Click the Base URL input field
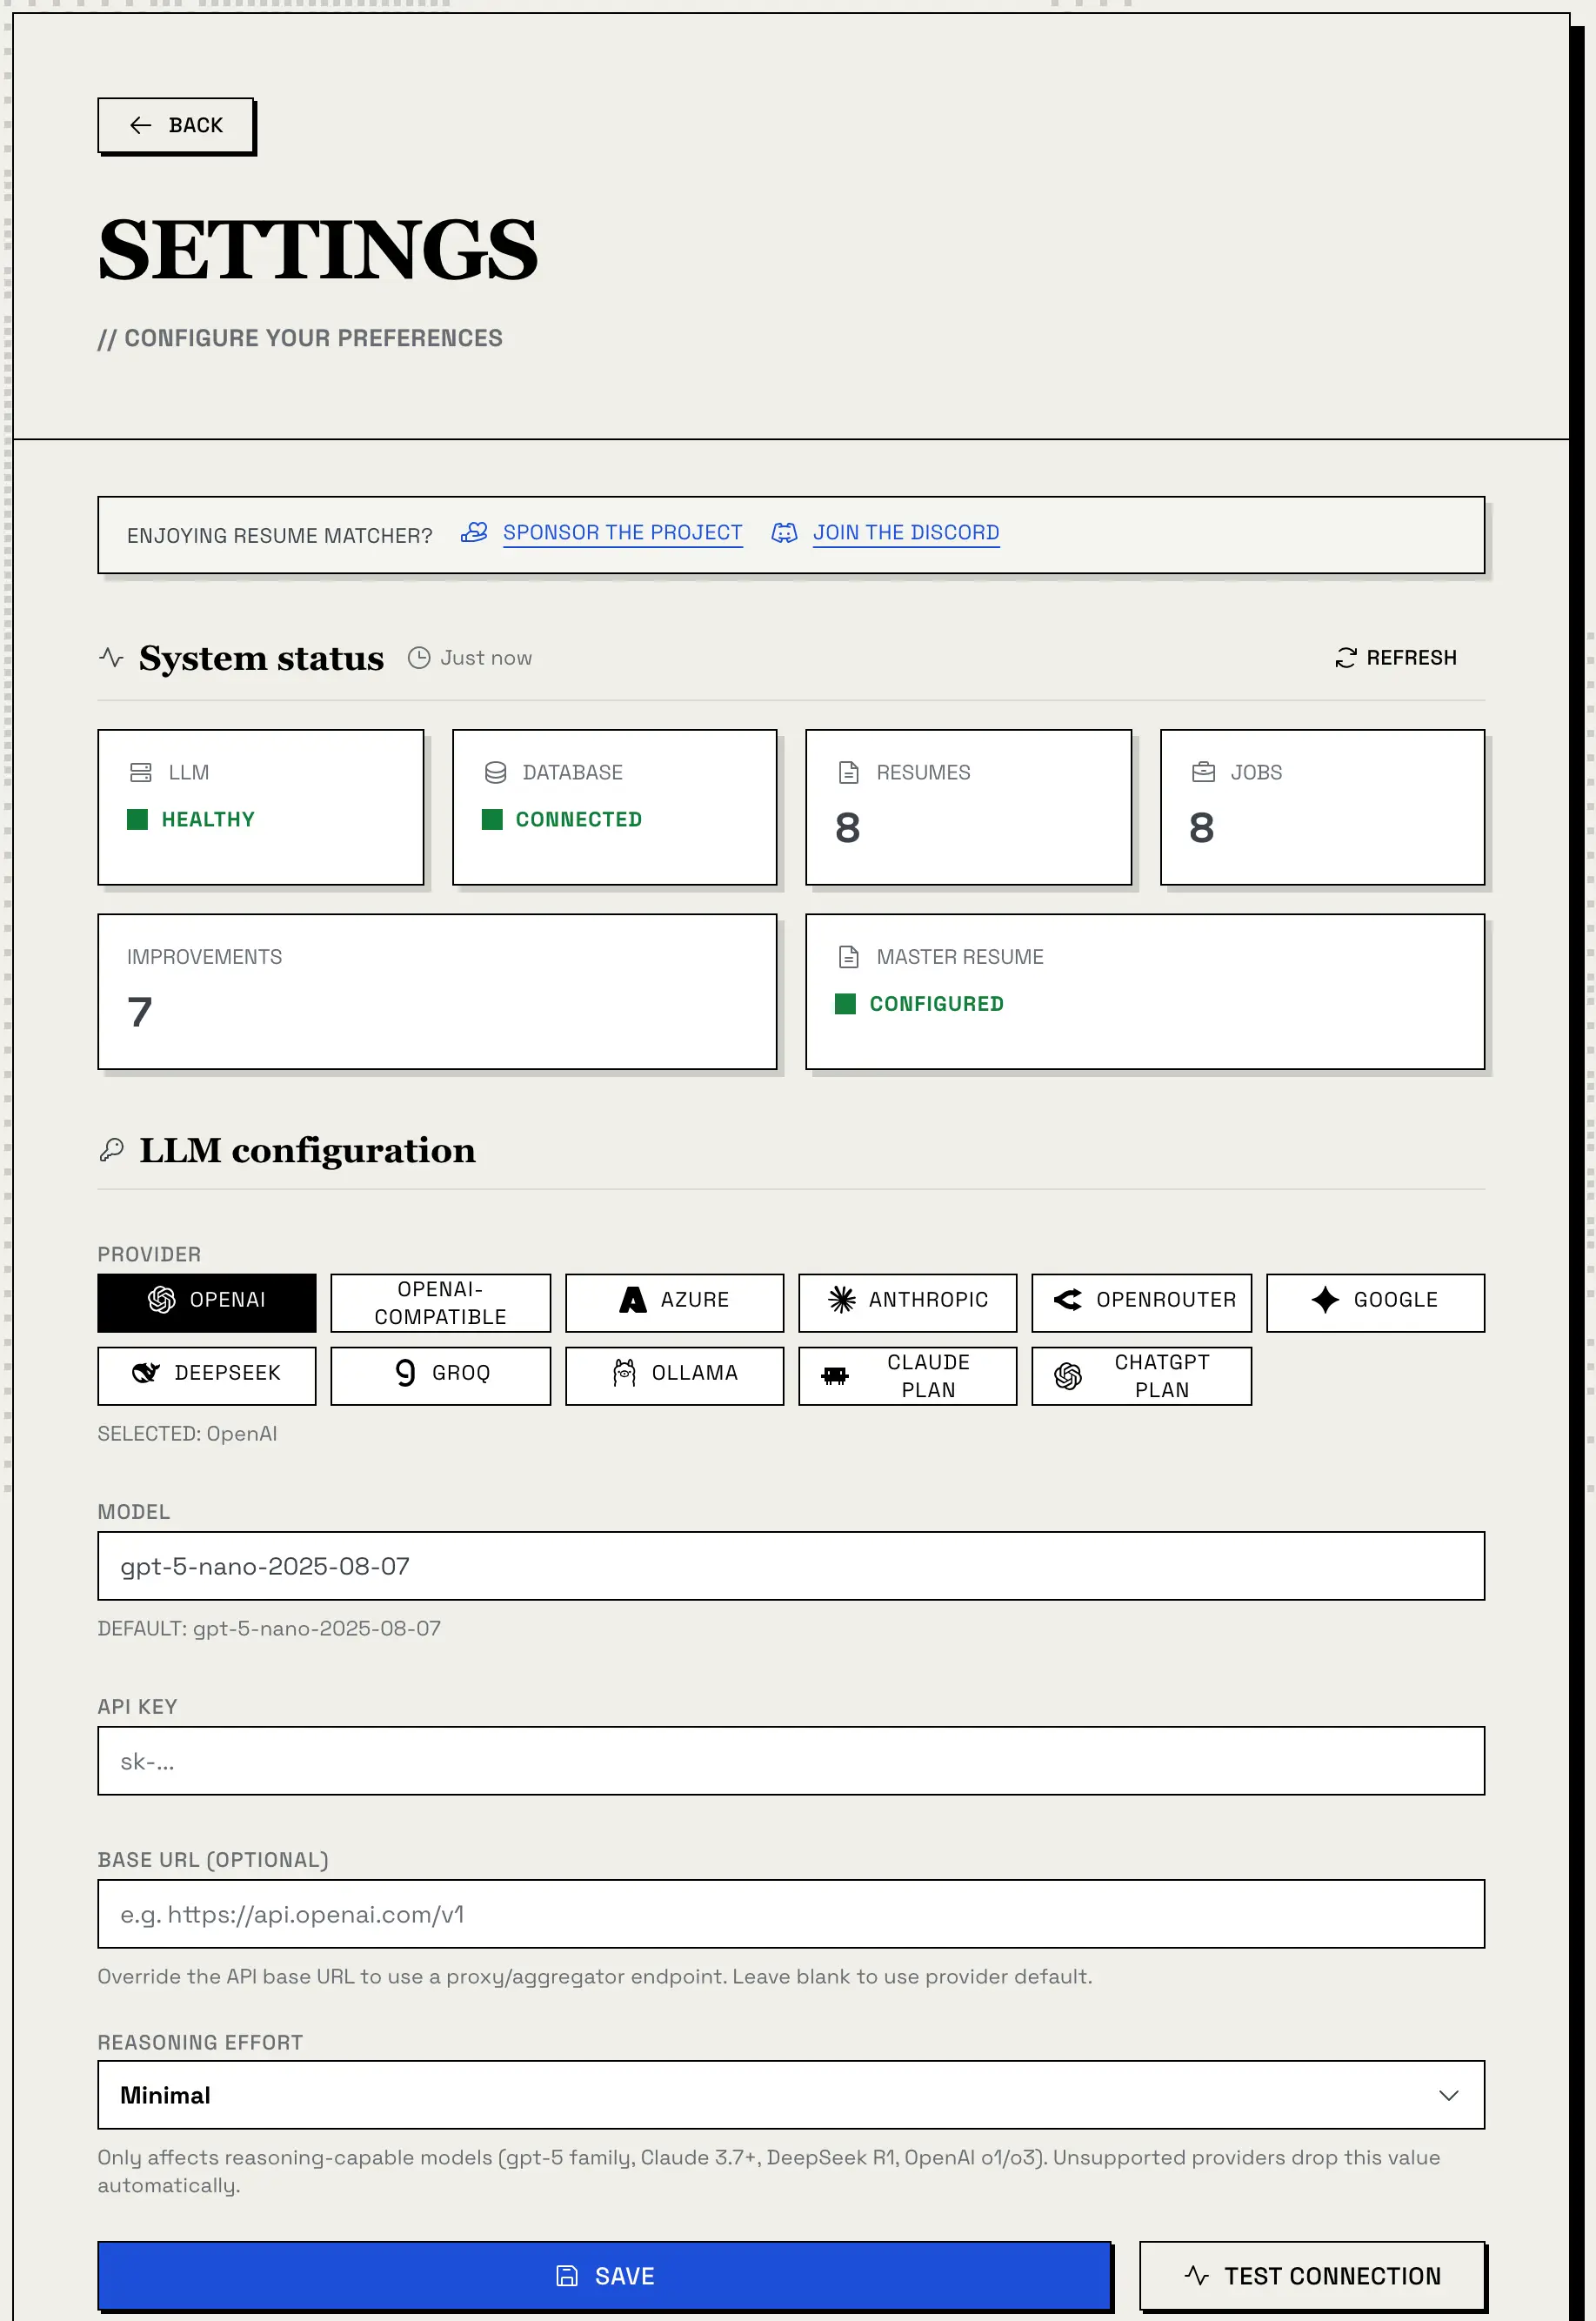 point(791,1914)
